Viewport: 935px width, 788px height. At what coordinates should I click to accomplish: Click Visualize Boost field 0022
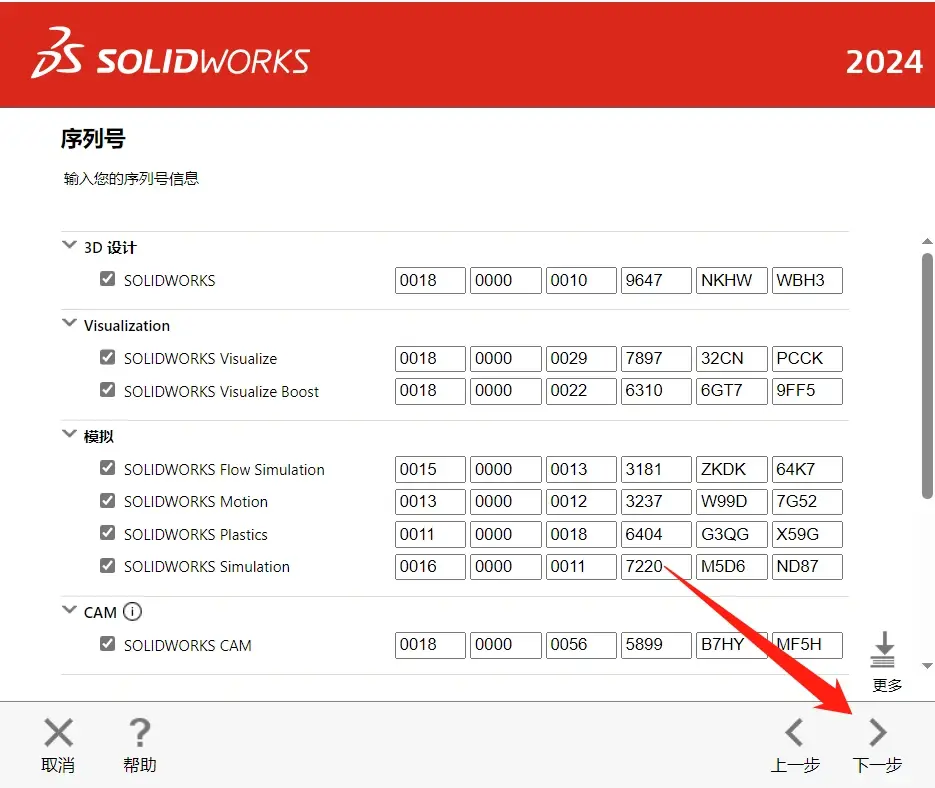coord(581,391)
